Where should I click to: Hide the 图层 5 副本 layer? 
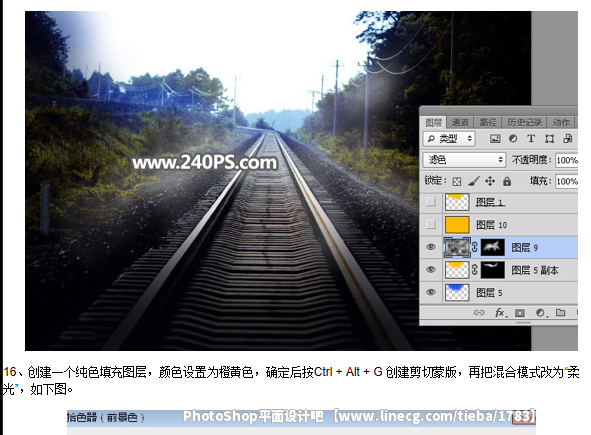(x=430, y=270)
